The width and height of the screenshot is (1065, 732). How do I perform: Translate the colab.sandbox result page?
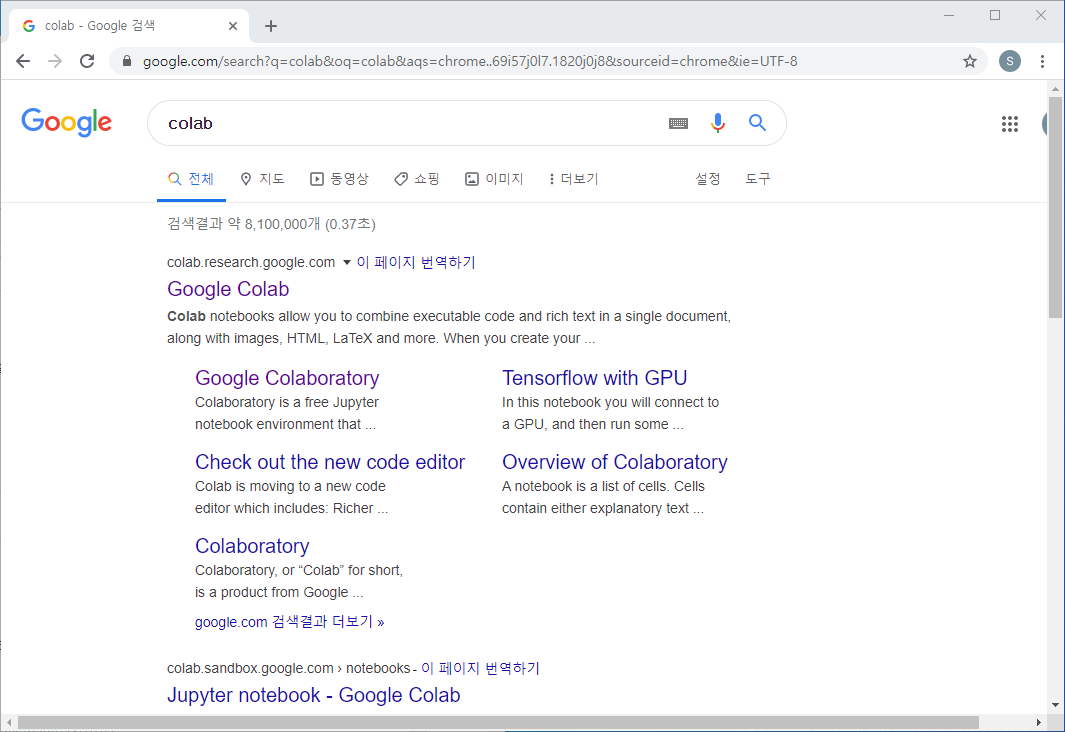[480, 668]
